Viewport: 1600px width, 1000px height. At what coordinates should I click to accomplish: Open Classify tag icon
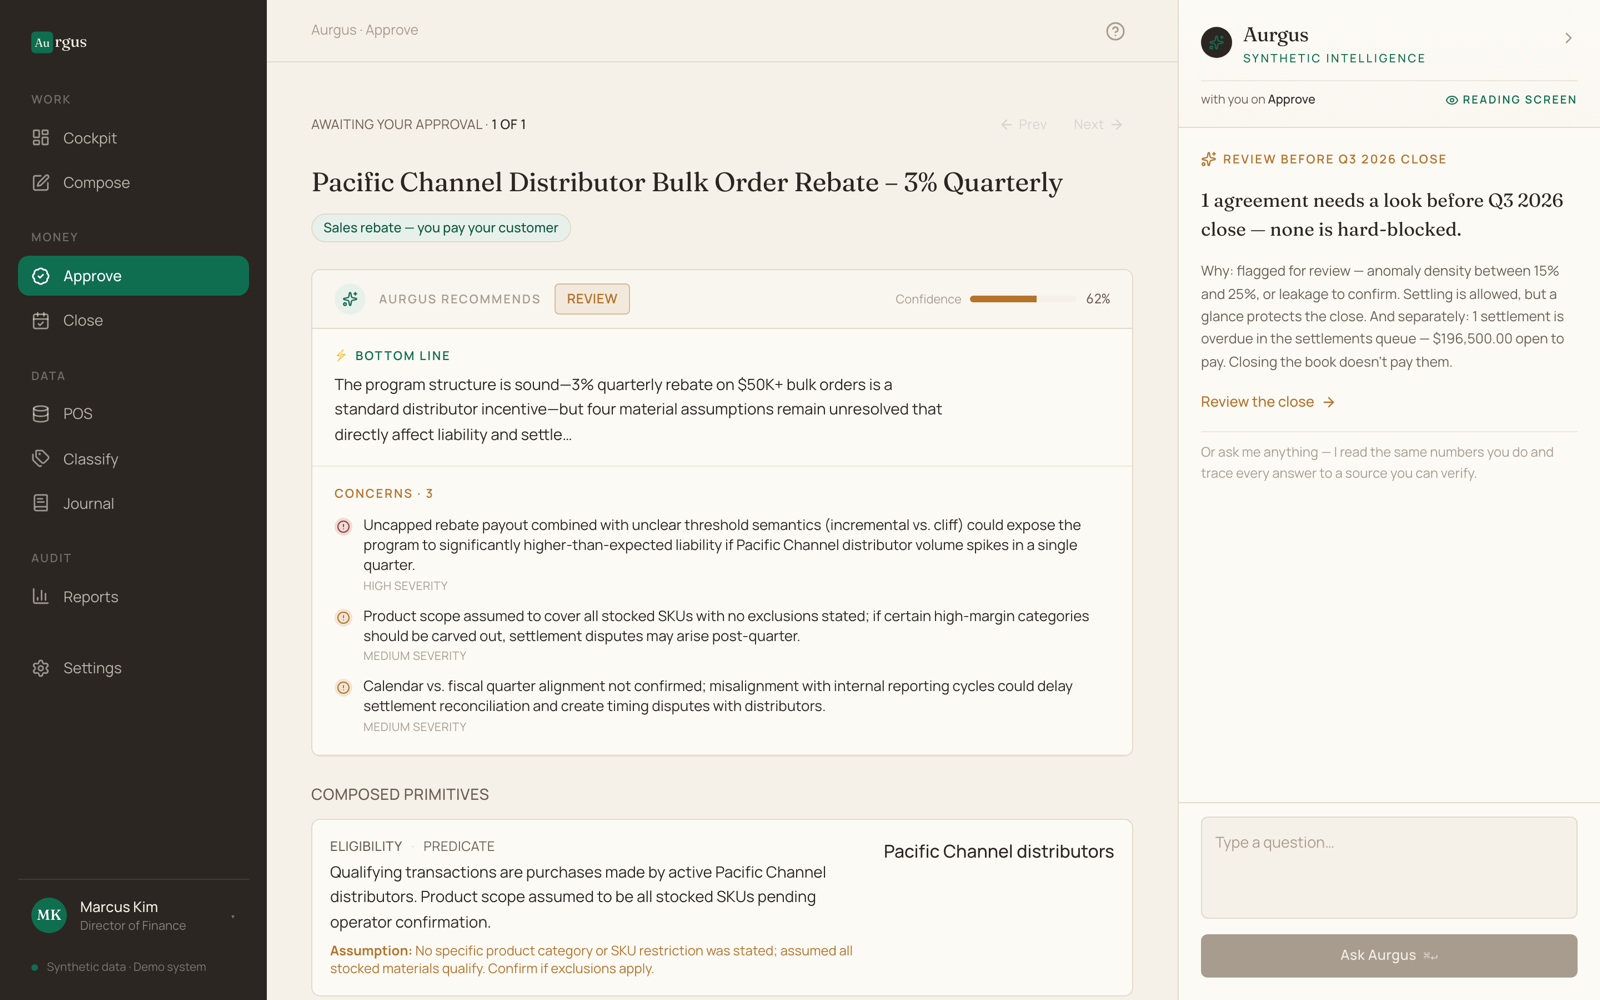tap(41, 459)
